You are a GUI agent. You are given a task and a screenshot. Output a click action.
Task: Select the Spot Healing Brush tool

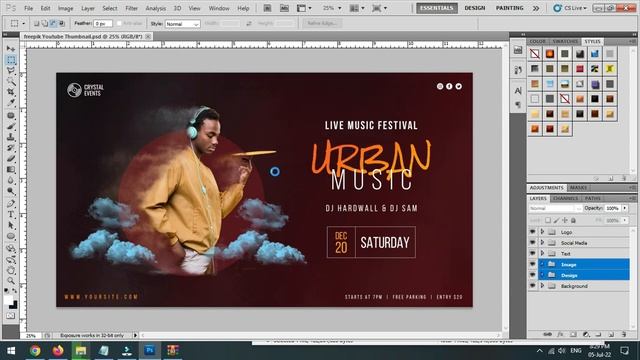pos(11,116)
